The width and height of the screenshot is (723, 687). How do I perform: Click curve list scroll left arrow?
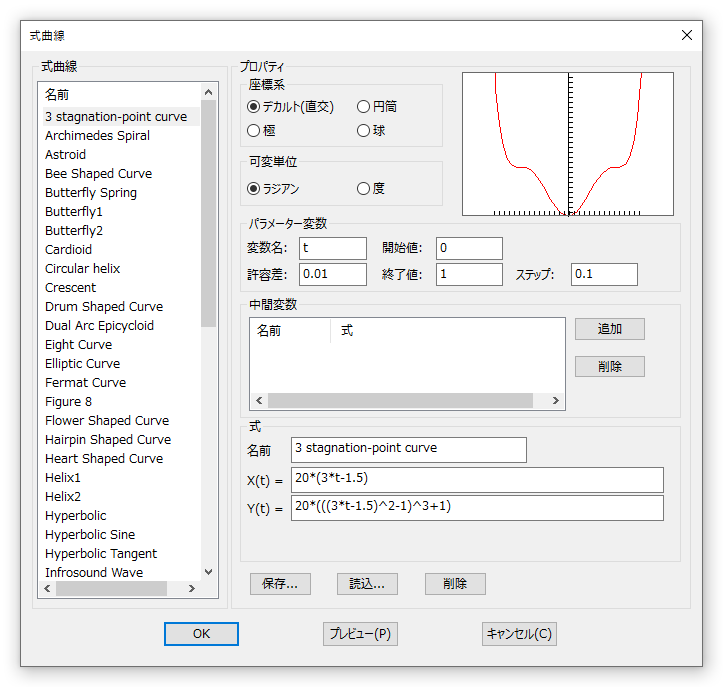47,588
